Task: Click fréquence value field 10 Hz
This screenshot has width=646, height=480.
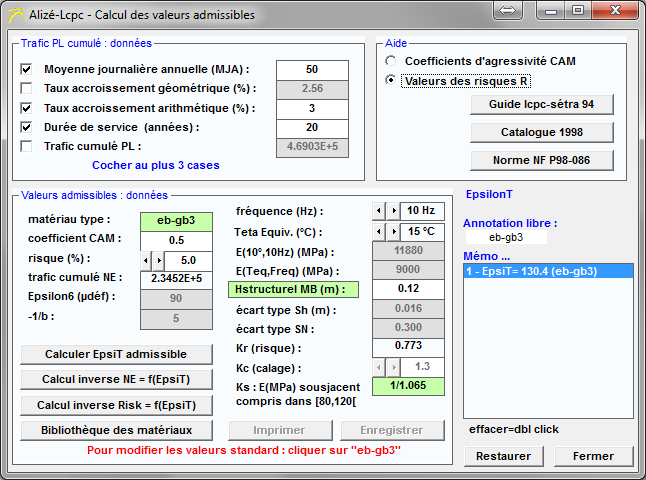Action: [422, 211]
